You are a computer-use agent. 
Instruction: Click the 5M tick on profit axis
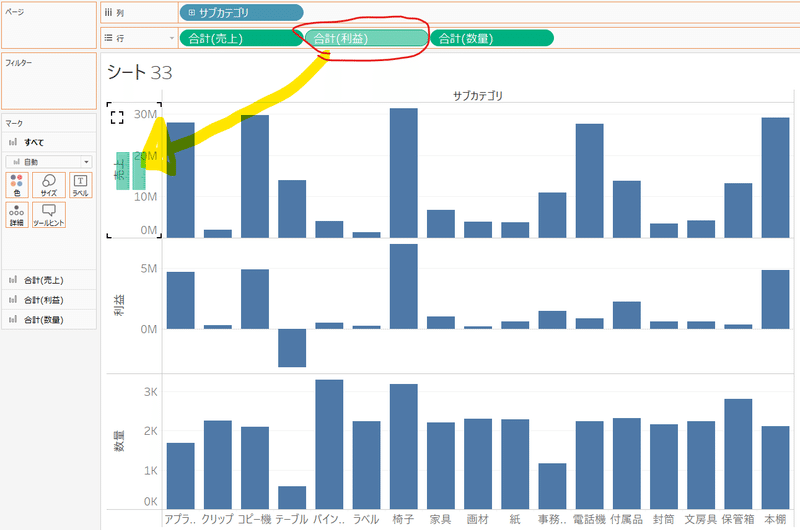point(149,269)
